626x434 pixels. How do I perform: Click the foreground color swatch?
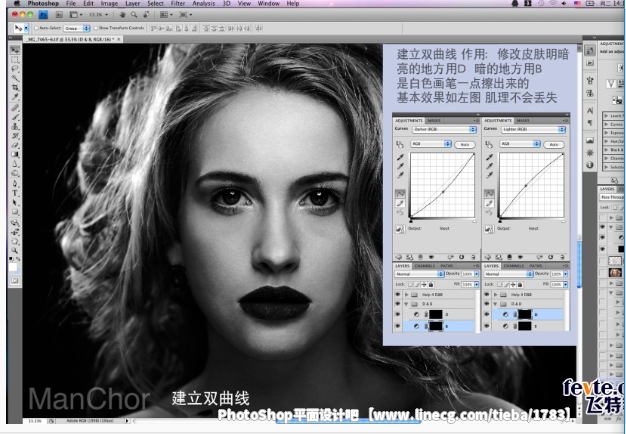click(13, 266)
